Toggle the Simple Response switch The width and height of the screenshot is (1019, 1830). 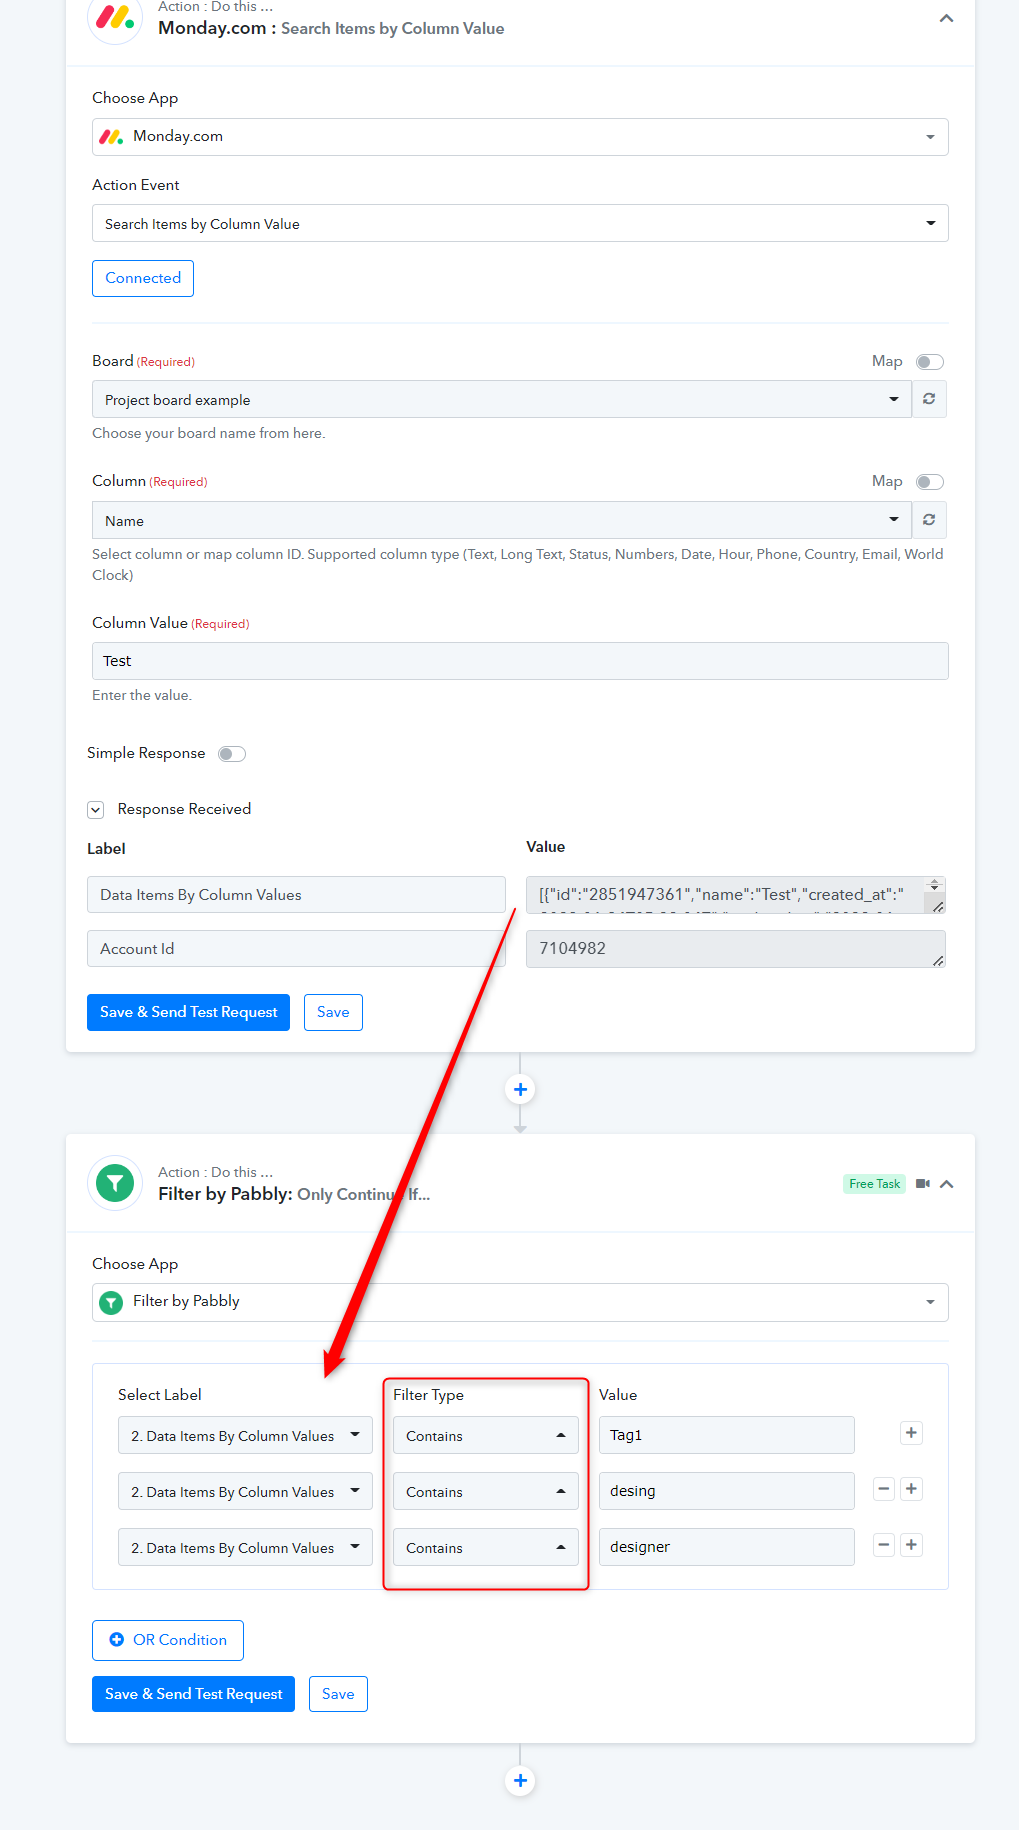tap(232, 754)
